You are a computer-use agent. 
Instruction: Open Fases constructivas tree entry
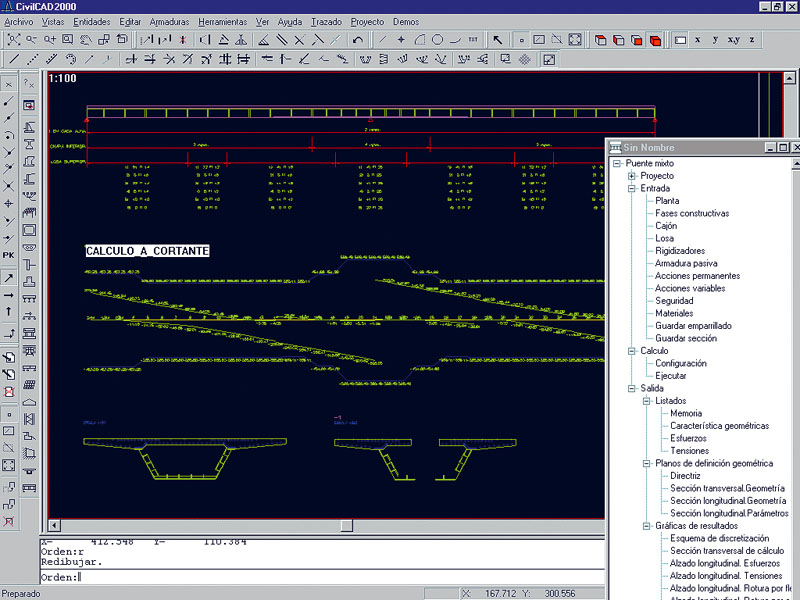point(692,213)
